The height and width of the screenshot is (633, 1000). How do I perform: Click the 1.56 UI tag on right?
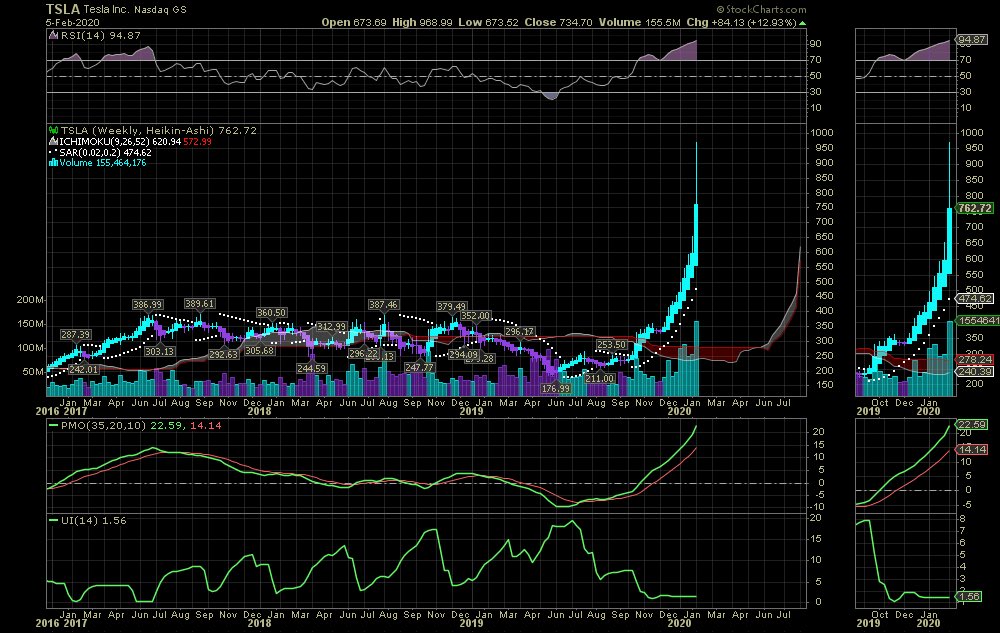pyautogui.click(x=969, y=597)
